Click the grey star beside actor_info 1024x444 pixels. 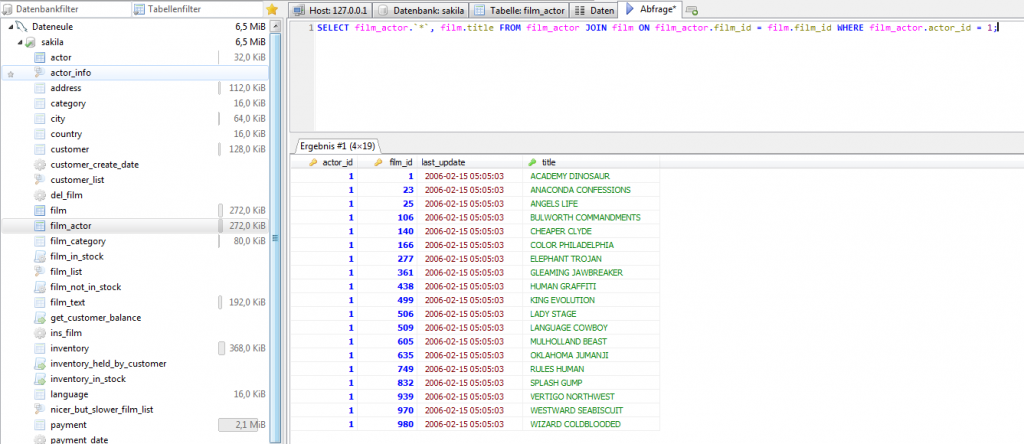11,74
